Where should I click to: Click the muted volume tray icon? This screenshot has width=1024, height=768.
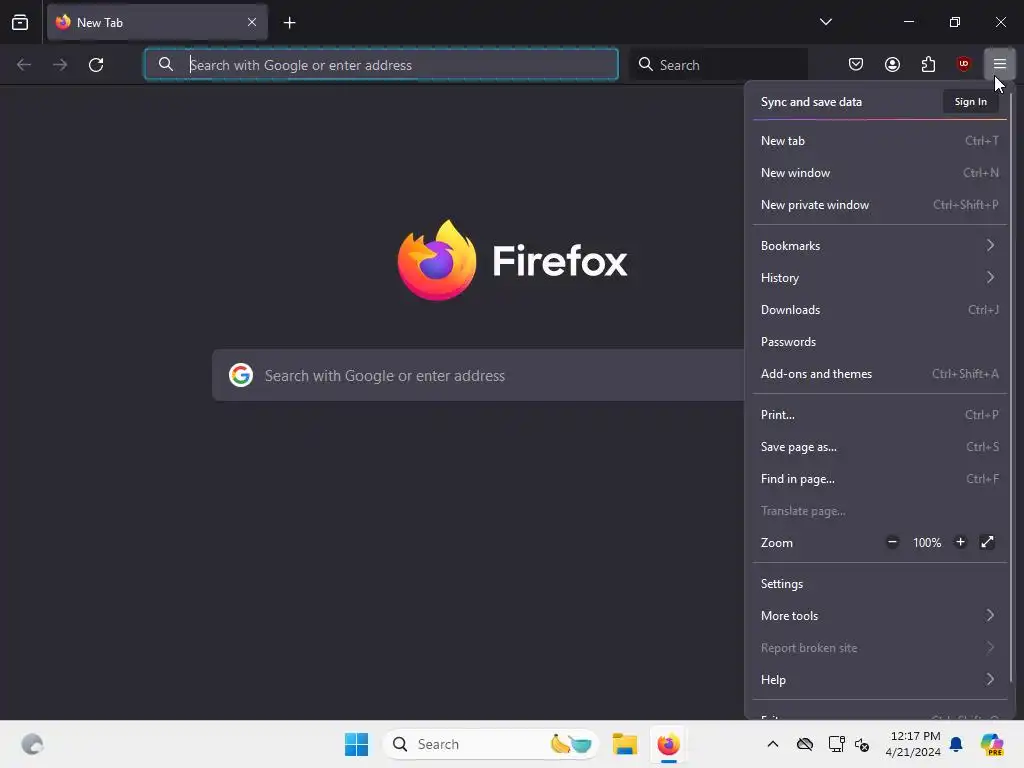tap(862, 744)
